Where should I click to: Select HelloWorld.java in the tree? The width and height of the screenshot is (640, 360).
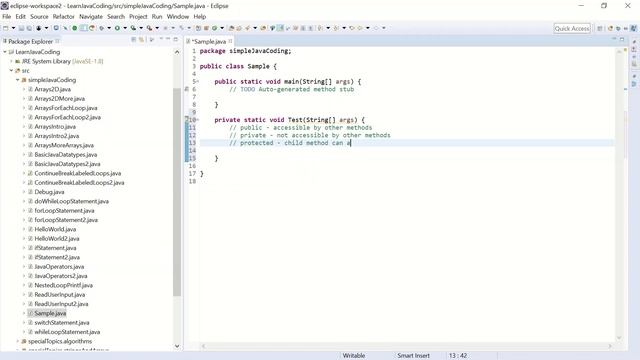55,229
